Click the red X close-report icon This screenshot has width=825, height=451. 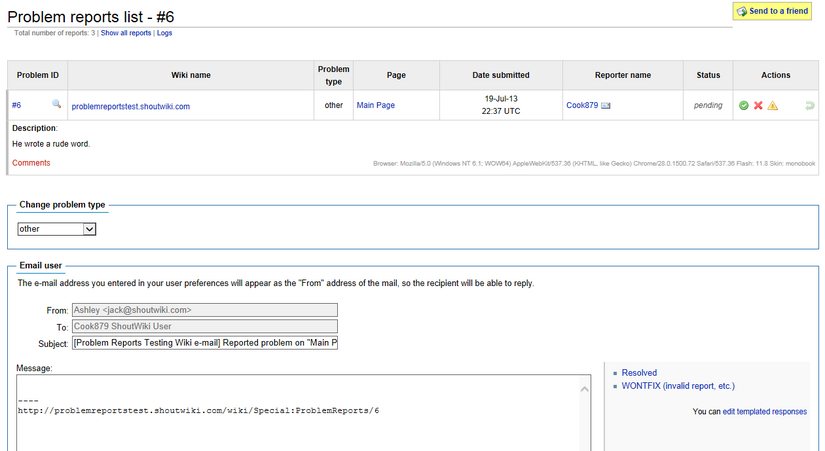(x=758, y=106)
